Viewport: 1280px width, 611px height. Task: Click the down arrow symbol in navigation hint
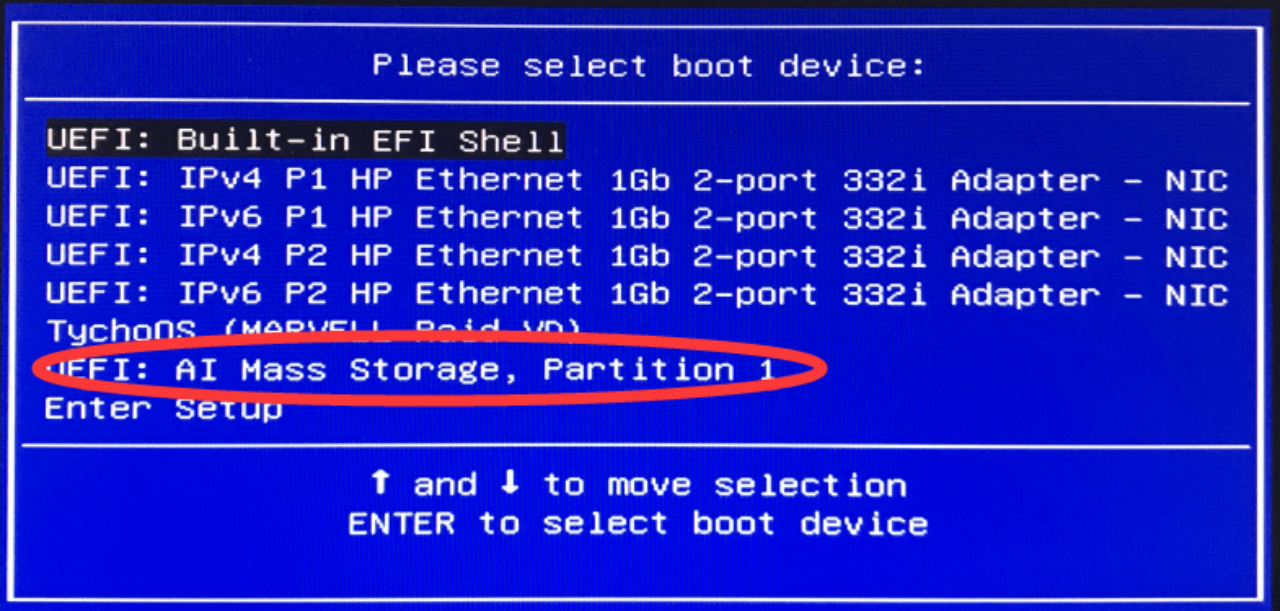tap(510, 484)
